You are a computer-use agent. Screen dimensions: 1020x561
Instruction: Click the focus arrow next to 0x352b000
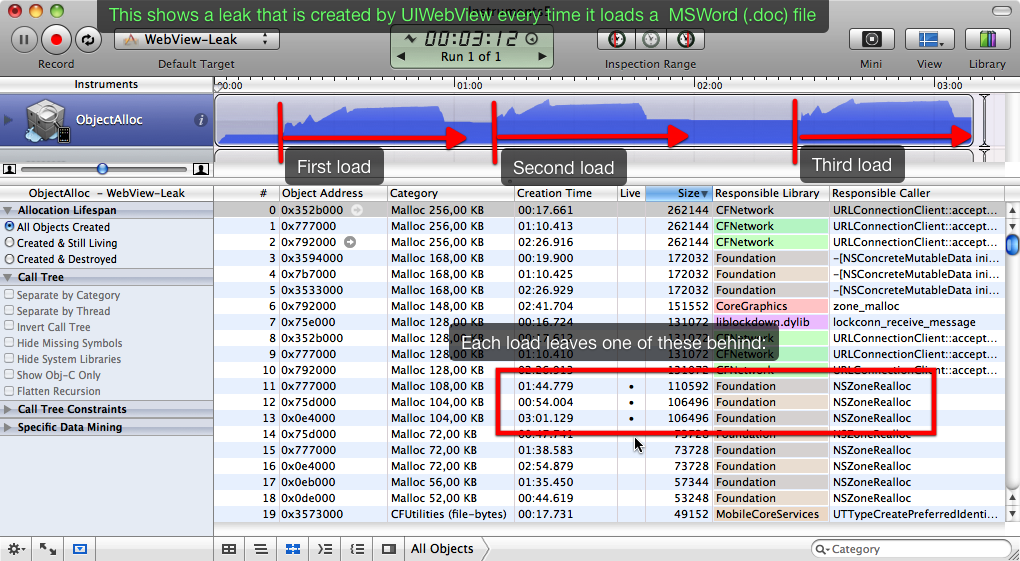click(356, 210)
